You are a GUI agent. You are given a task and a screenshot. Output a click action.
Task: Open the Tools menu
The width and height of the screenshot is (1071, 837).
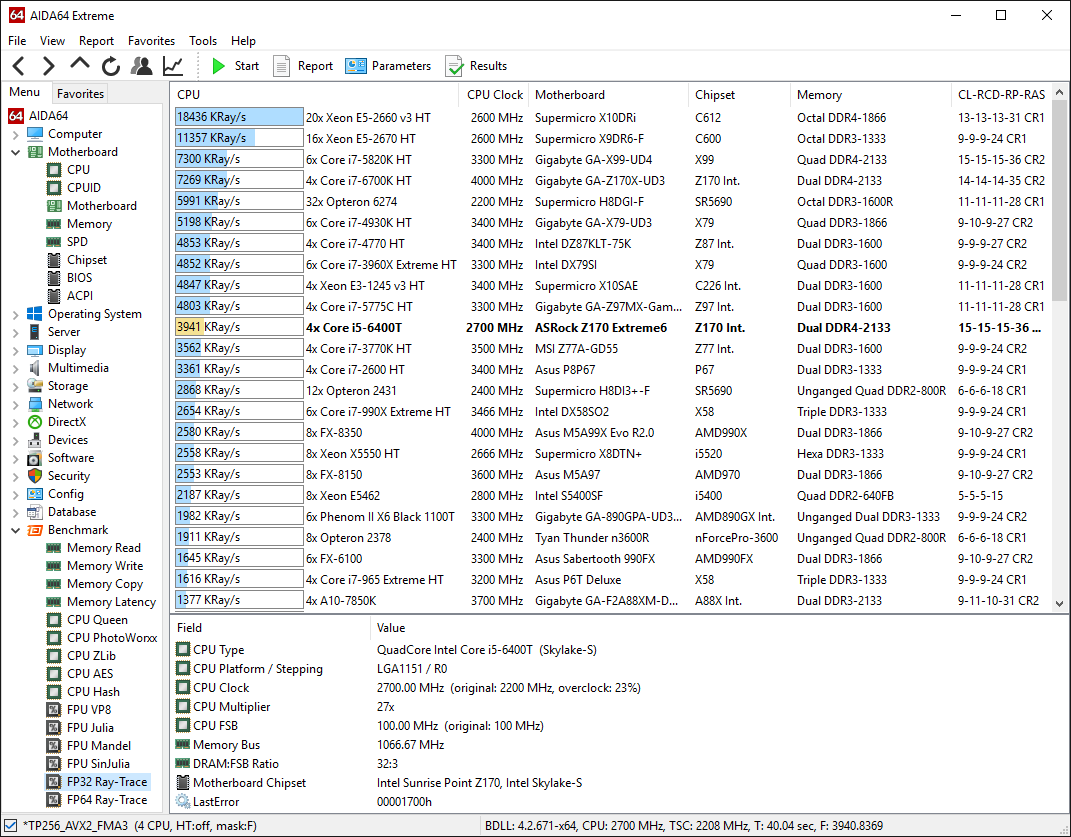coord(203,41)
